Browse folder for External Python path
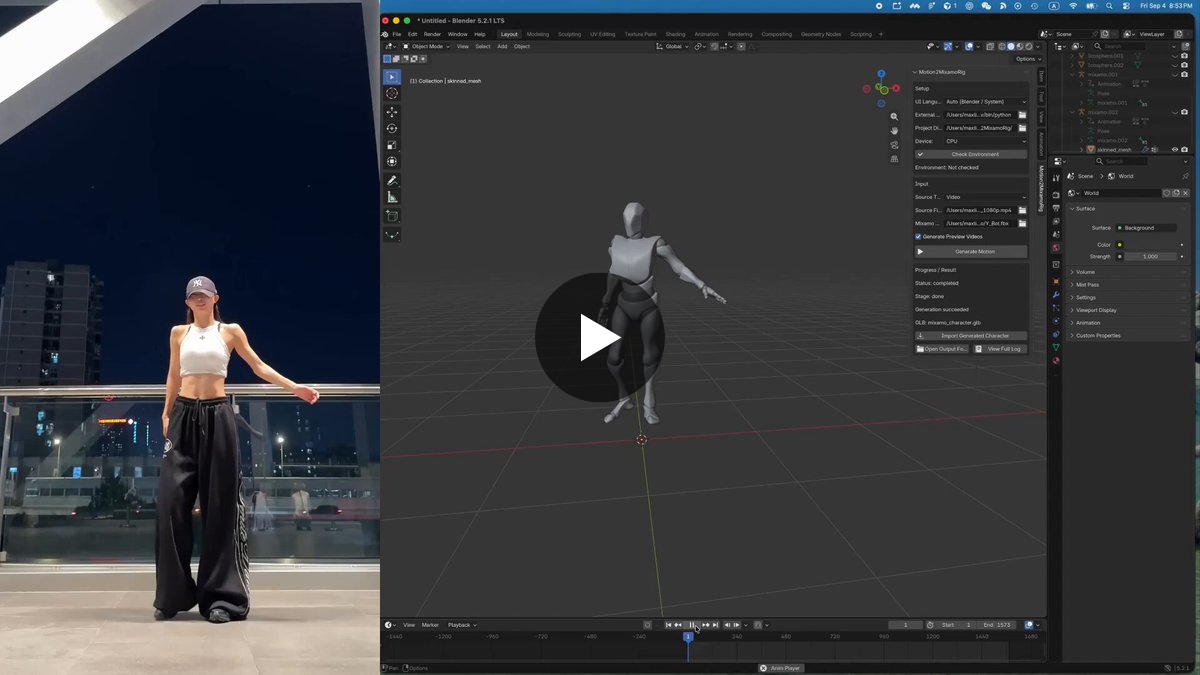The height and width of the screenshot is (675, 1200). [1022, 115]
